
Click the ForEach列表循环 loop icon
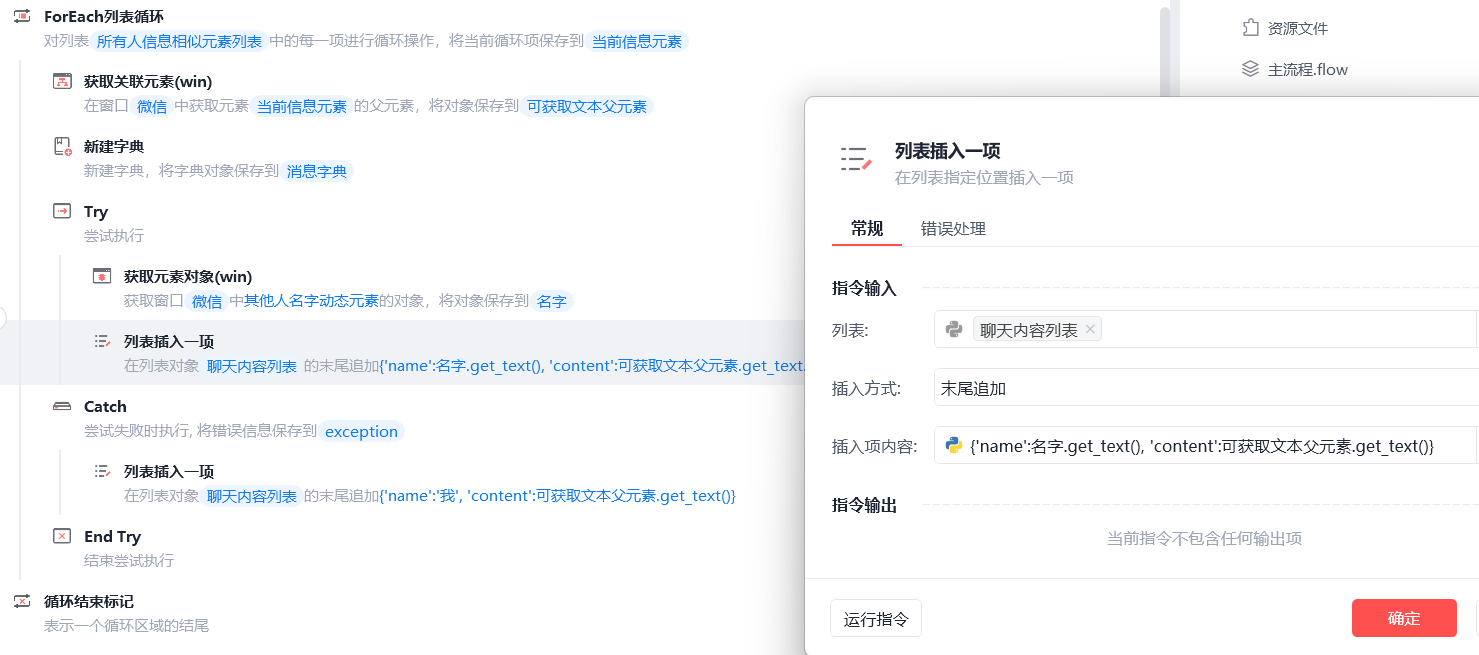coord(21,17)
